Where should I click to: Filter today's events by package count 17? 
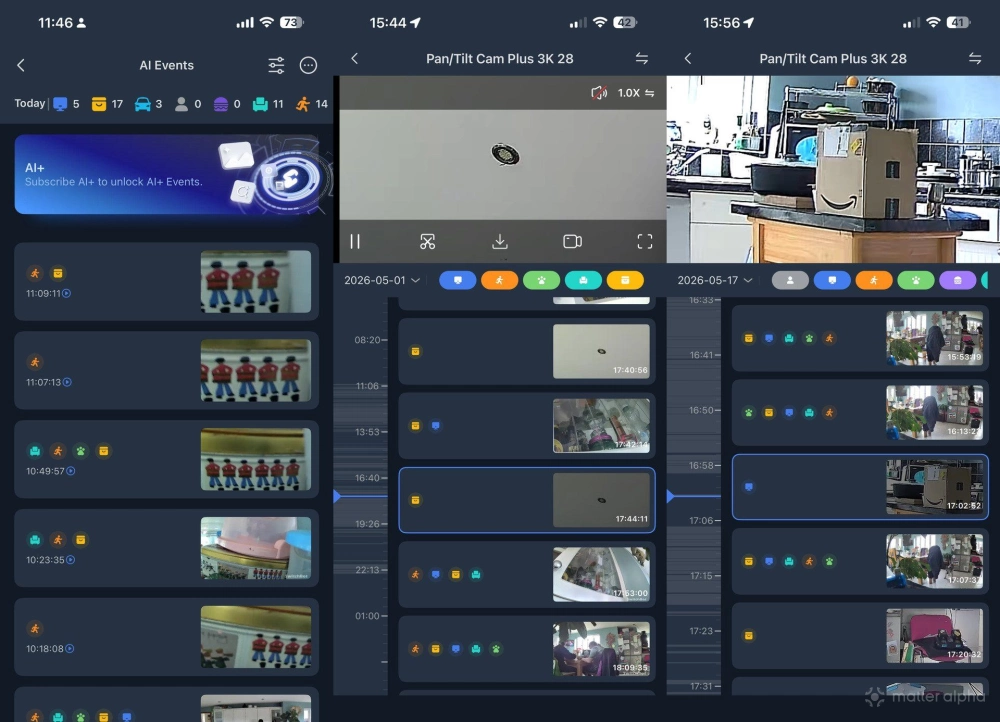tap(107, 104)
